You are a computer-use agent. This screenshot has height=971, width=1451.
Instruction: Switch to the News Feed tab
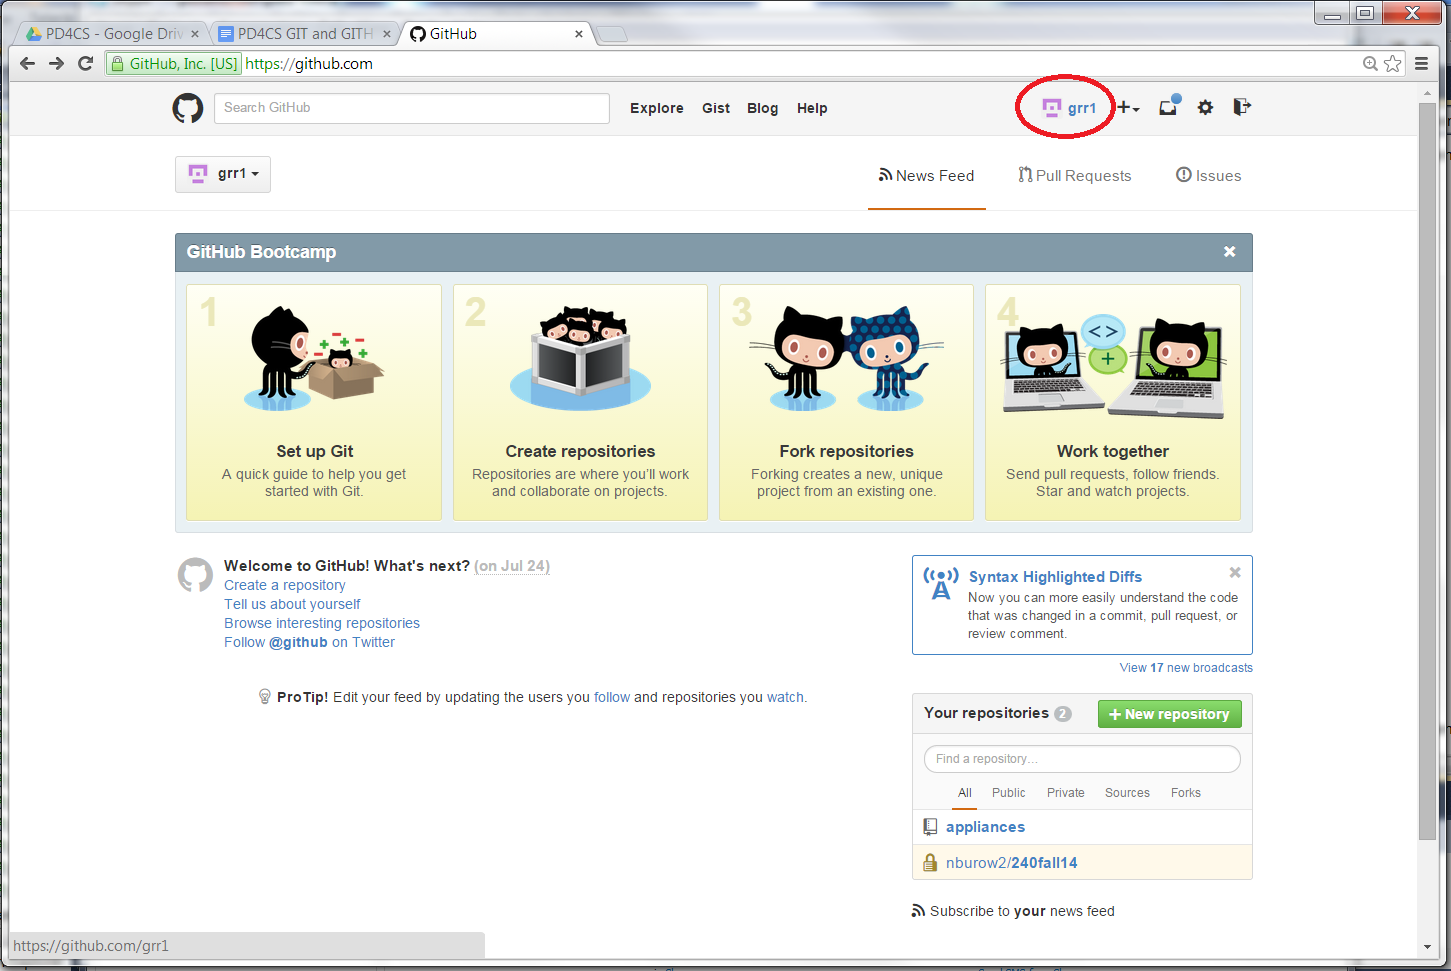point(926,176)
